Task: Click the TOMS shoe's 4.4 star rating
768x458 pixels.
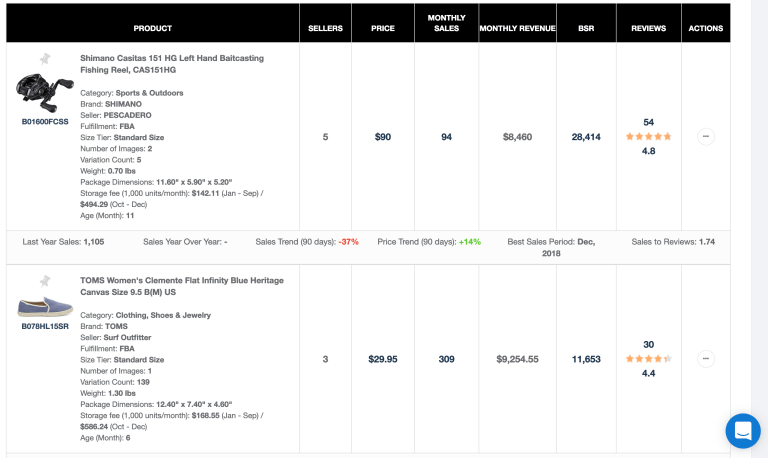Action: tap(648, 359)
